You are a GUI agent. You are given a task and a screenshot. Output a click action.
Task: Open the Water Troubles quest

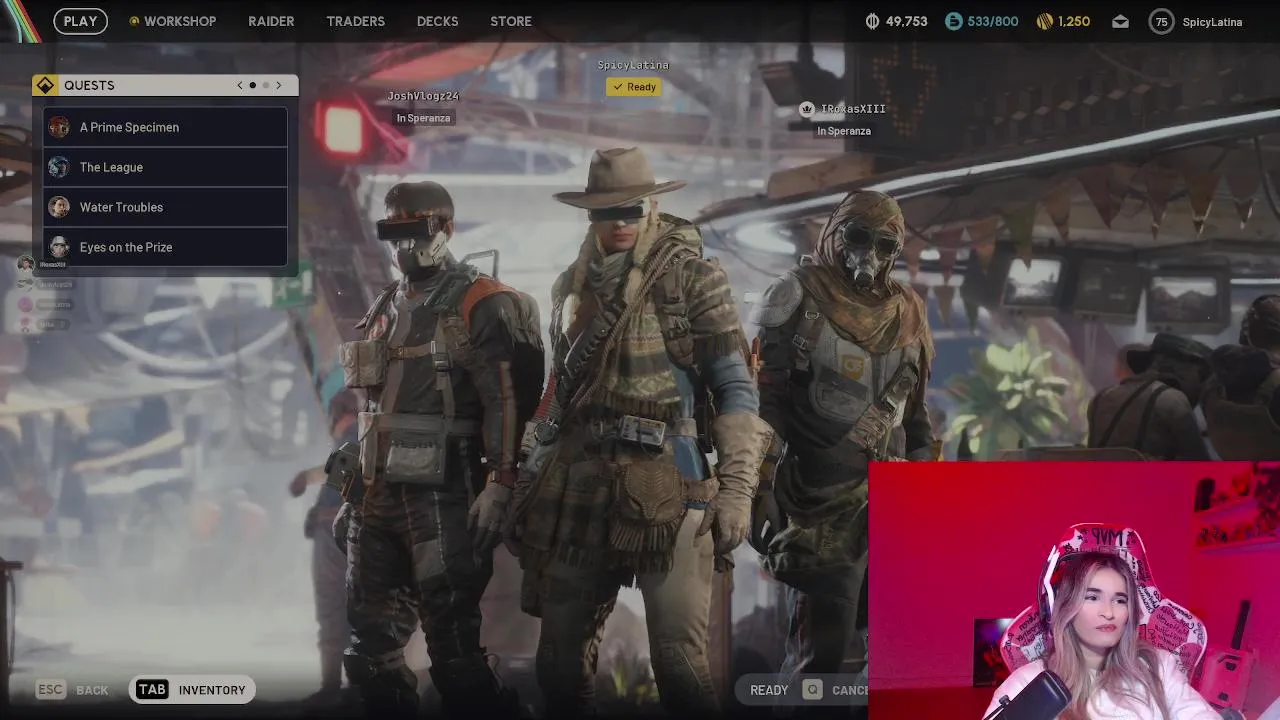165,207
